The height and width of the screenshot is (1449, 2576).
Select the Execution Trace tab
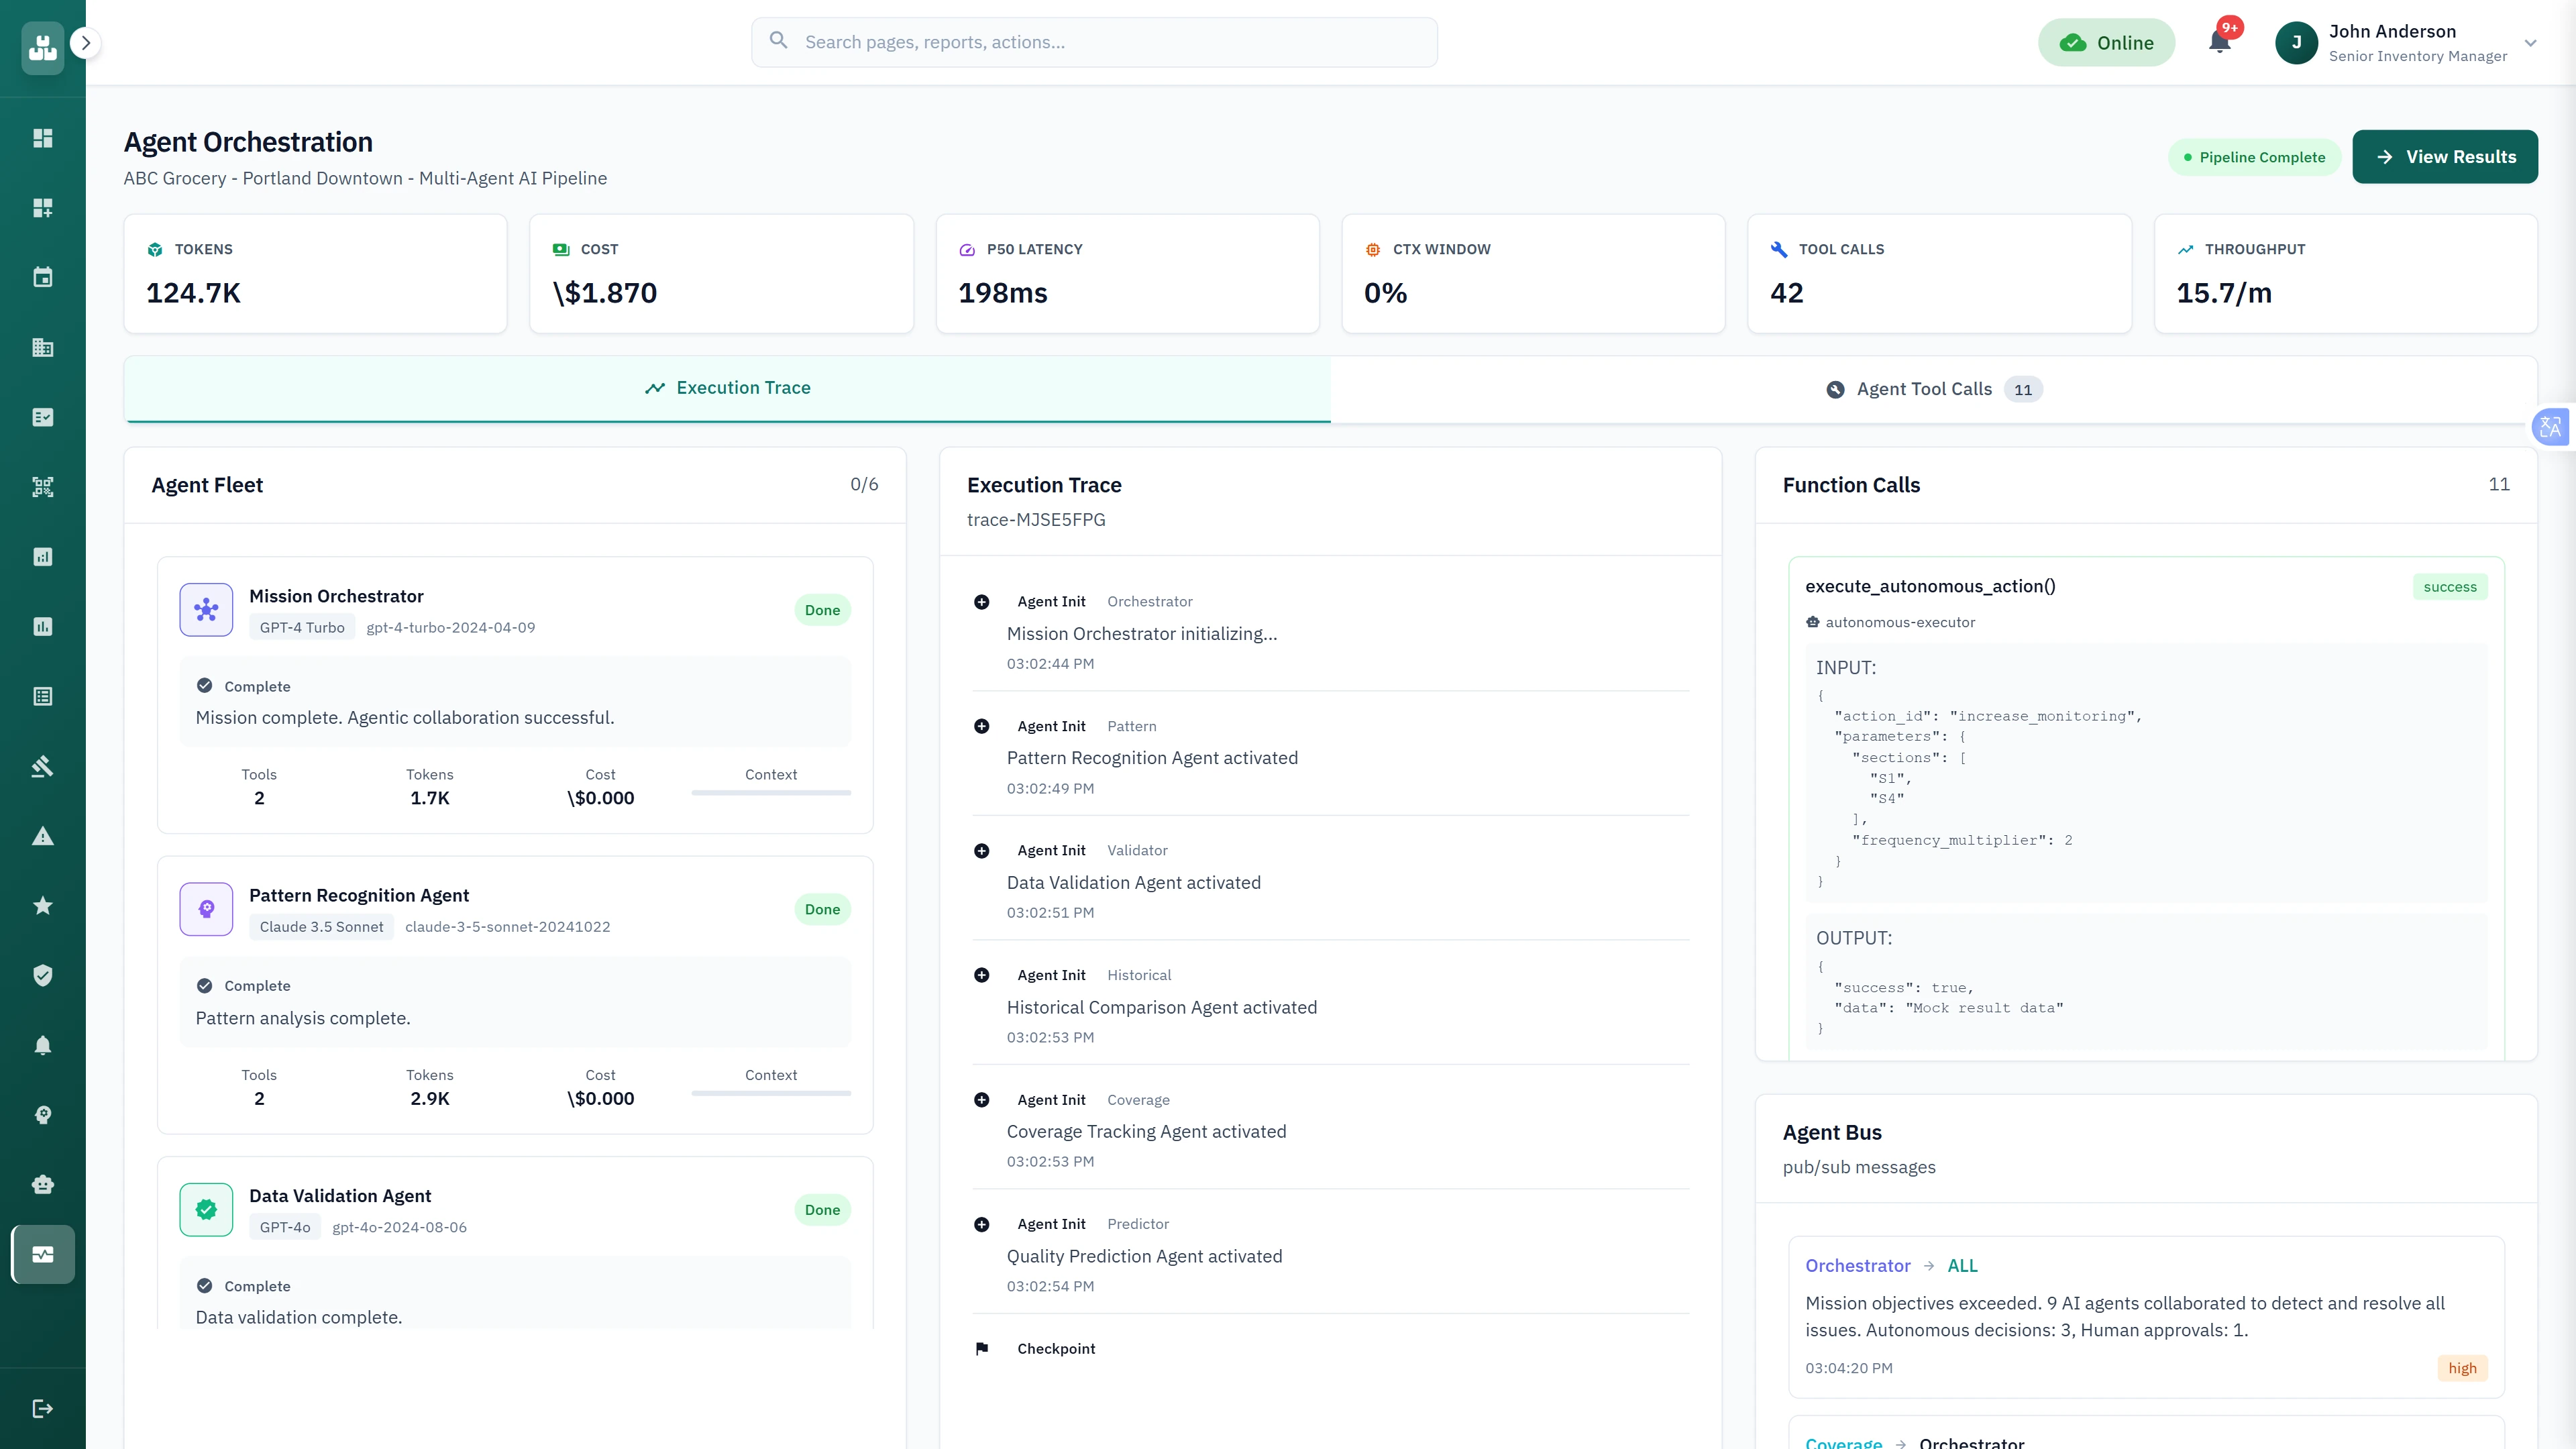coord(727,387)
